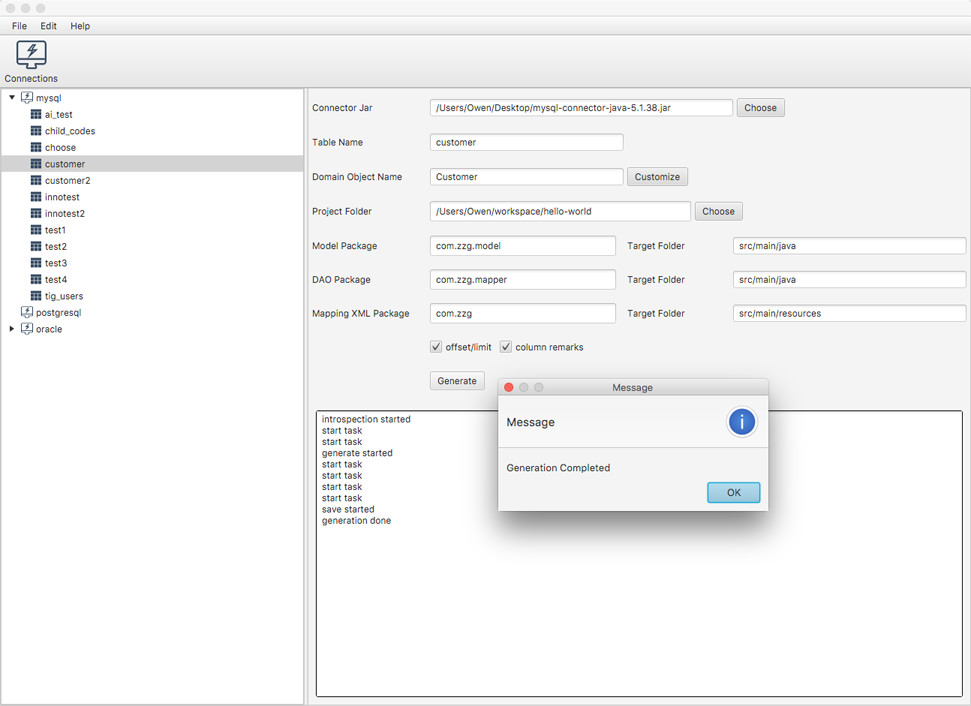This screenshot has width=971, height=706.
Task: Expand the oracle tree node
Action: coord(12,329)
